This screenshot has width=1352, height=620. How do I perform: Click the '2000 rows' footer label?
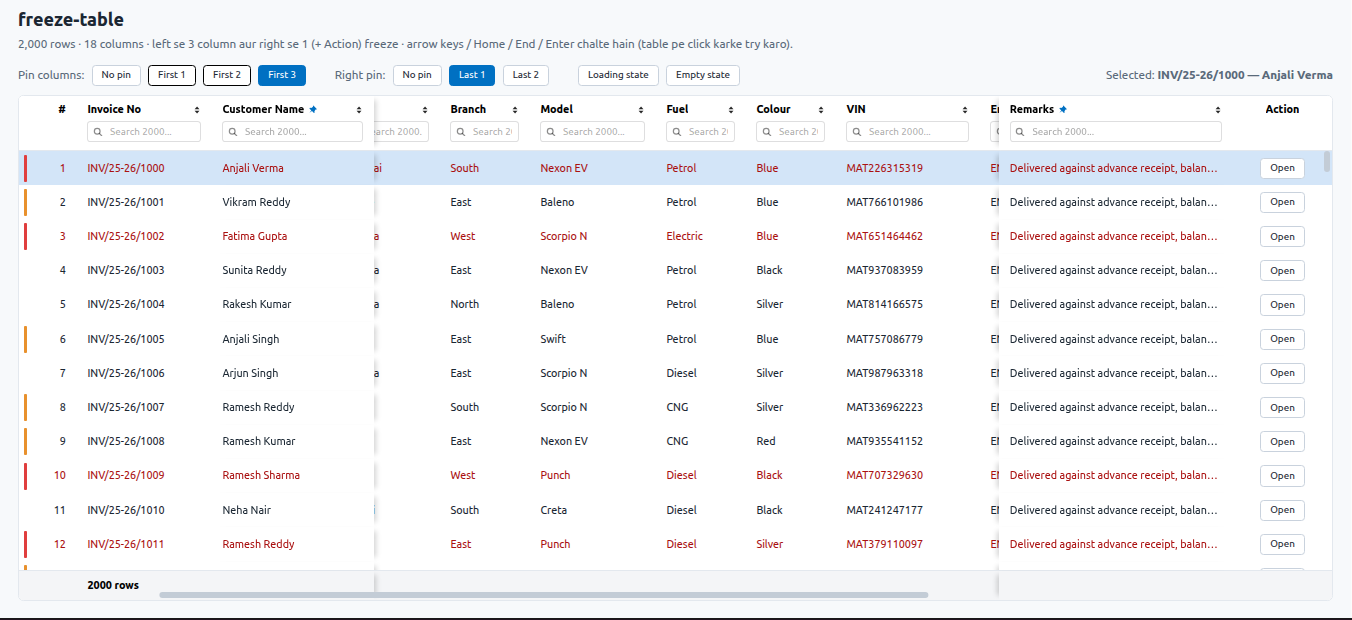[x=113, y=585]
